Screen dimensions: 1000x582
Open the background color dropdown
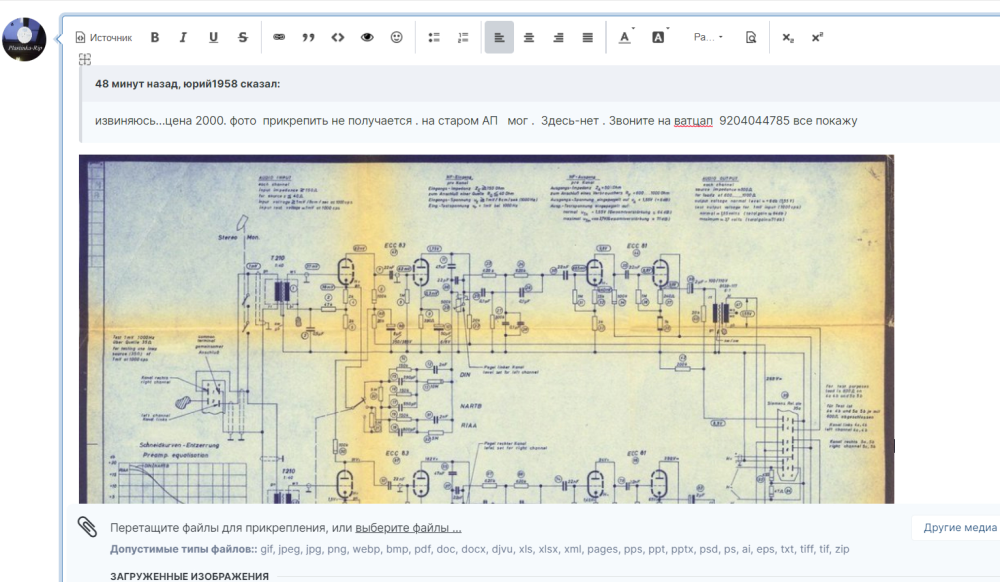coord(658,38)
